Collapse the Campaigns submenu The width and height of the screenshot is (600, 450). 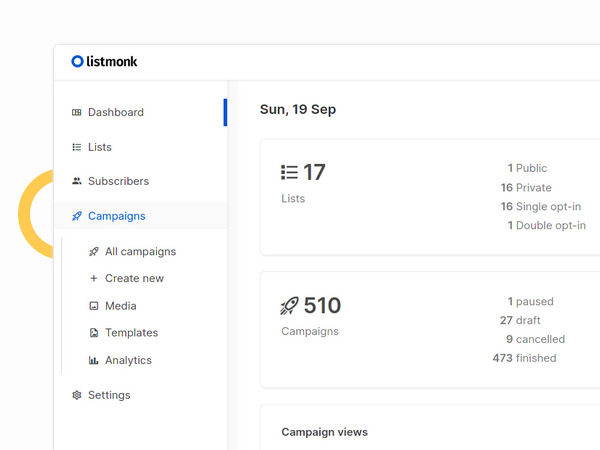(x=117, y=216)
